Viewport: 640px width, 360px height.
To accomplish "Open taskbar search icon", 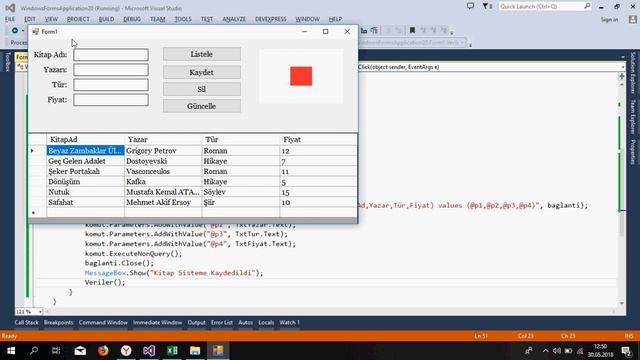I will 34,351.
